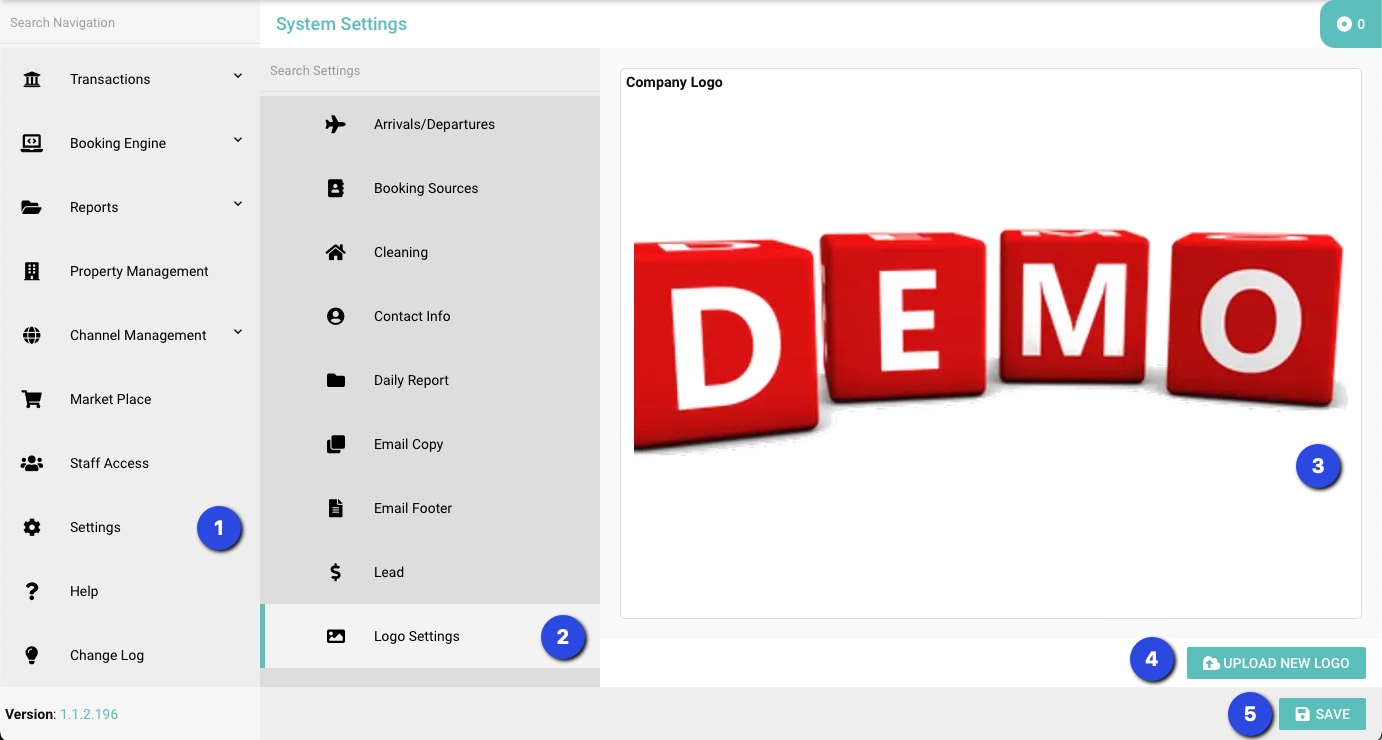Click the Lead dollar sign icon

336,572
